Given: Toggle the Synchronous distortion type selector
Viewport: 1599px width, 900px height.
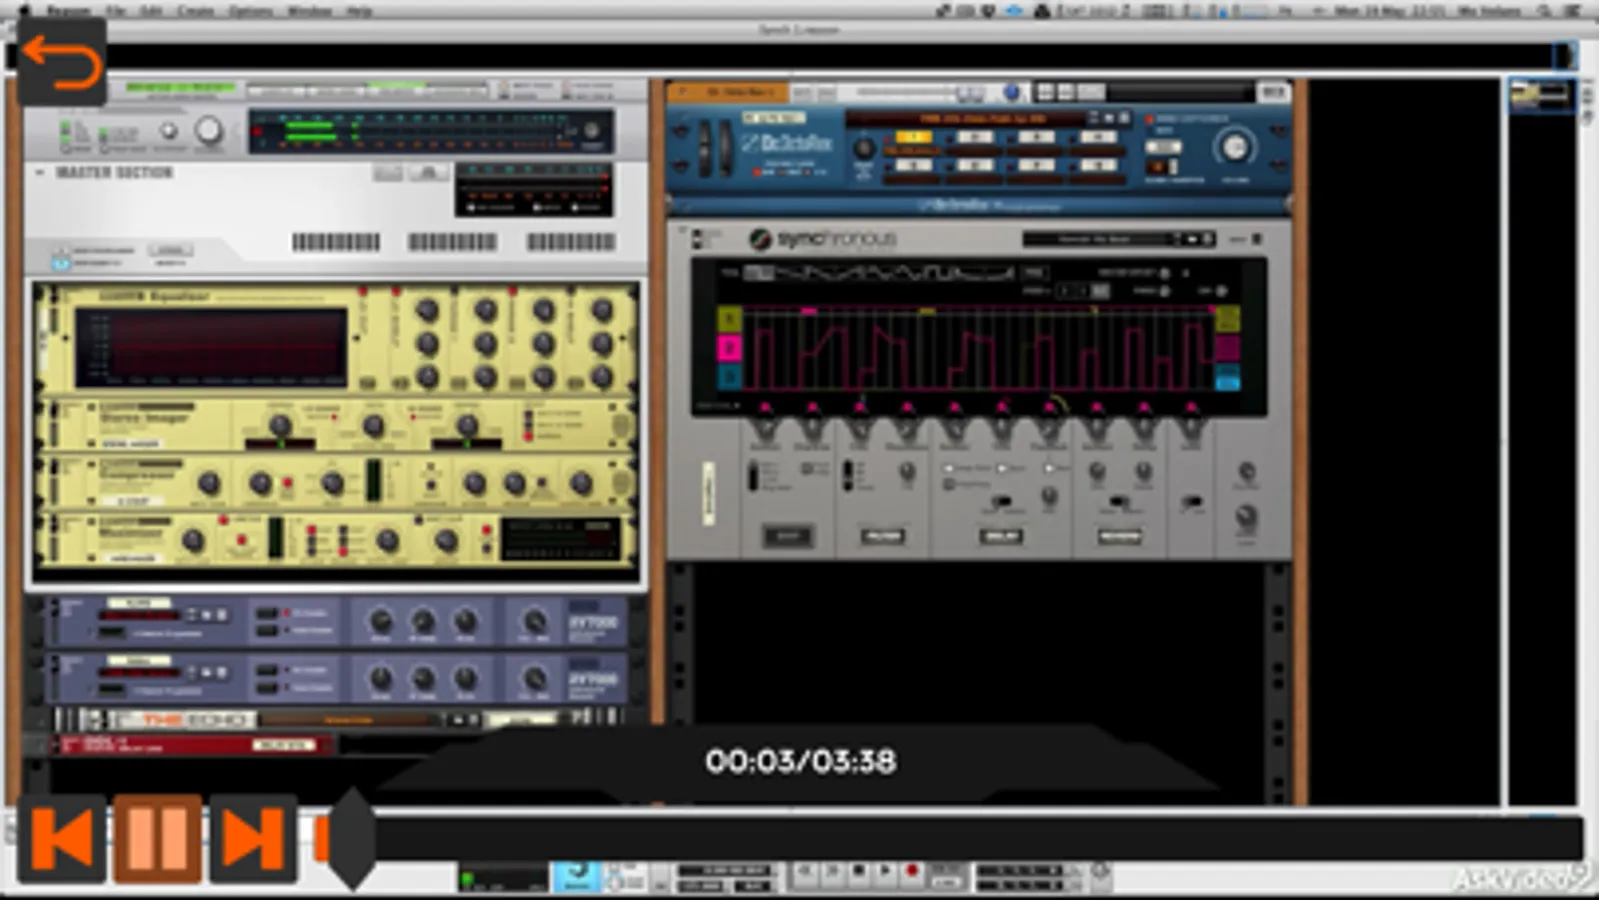Looking at the screenshot, I should click(x=753, y=474).
